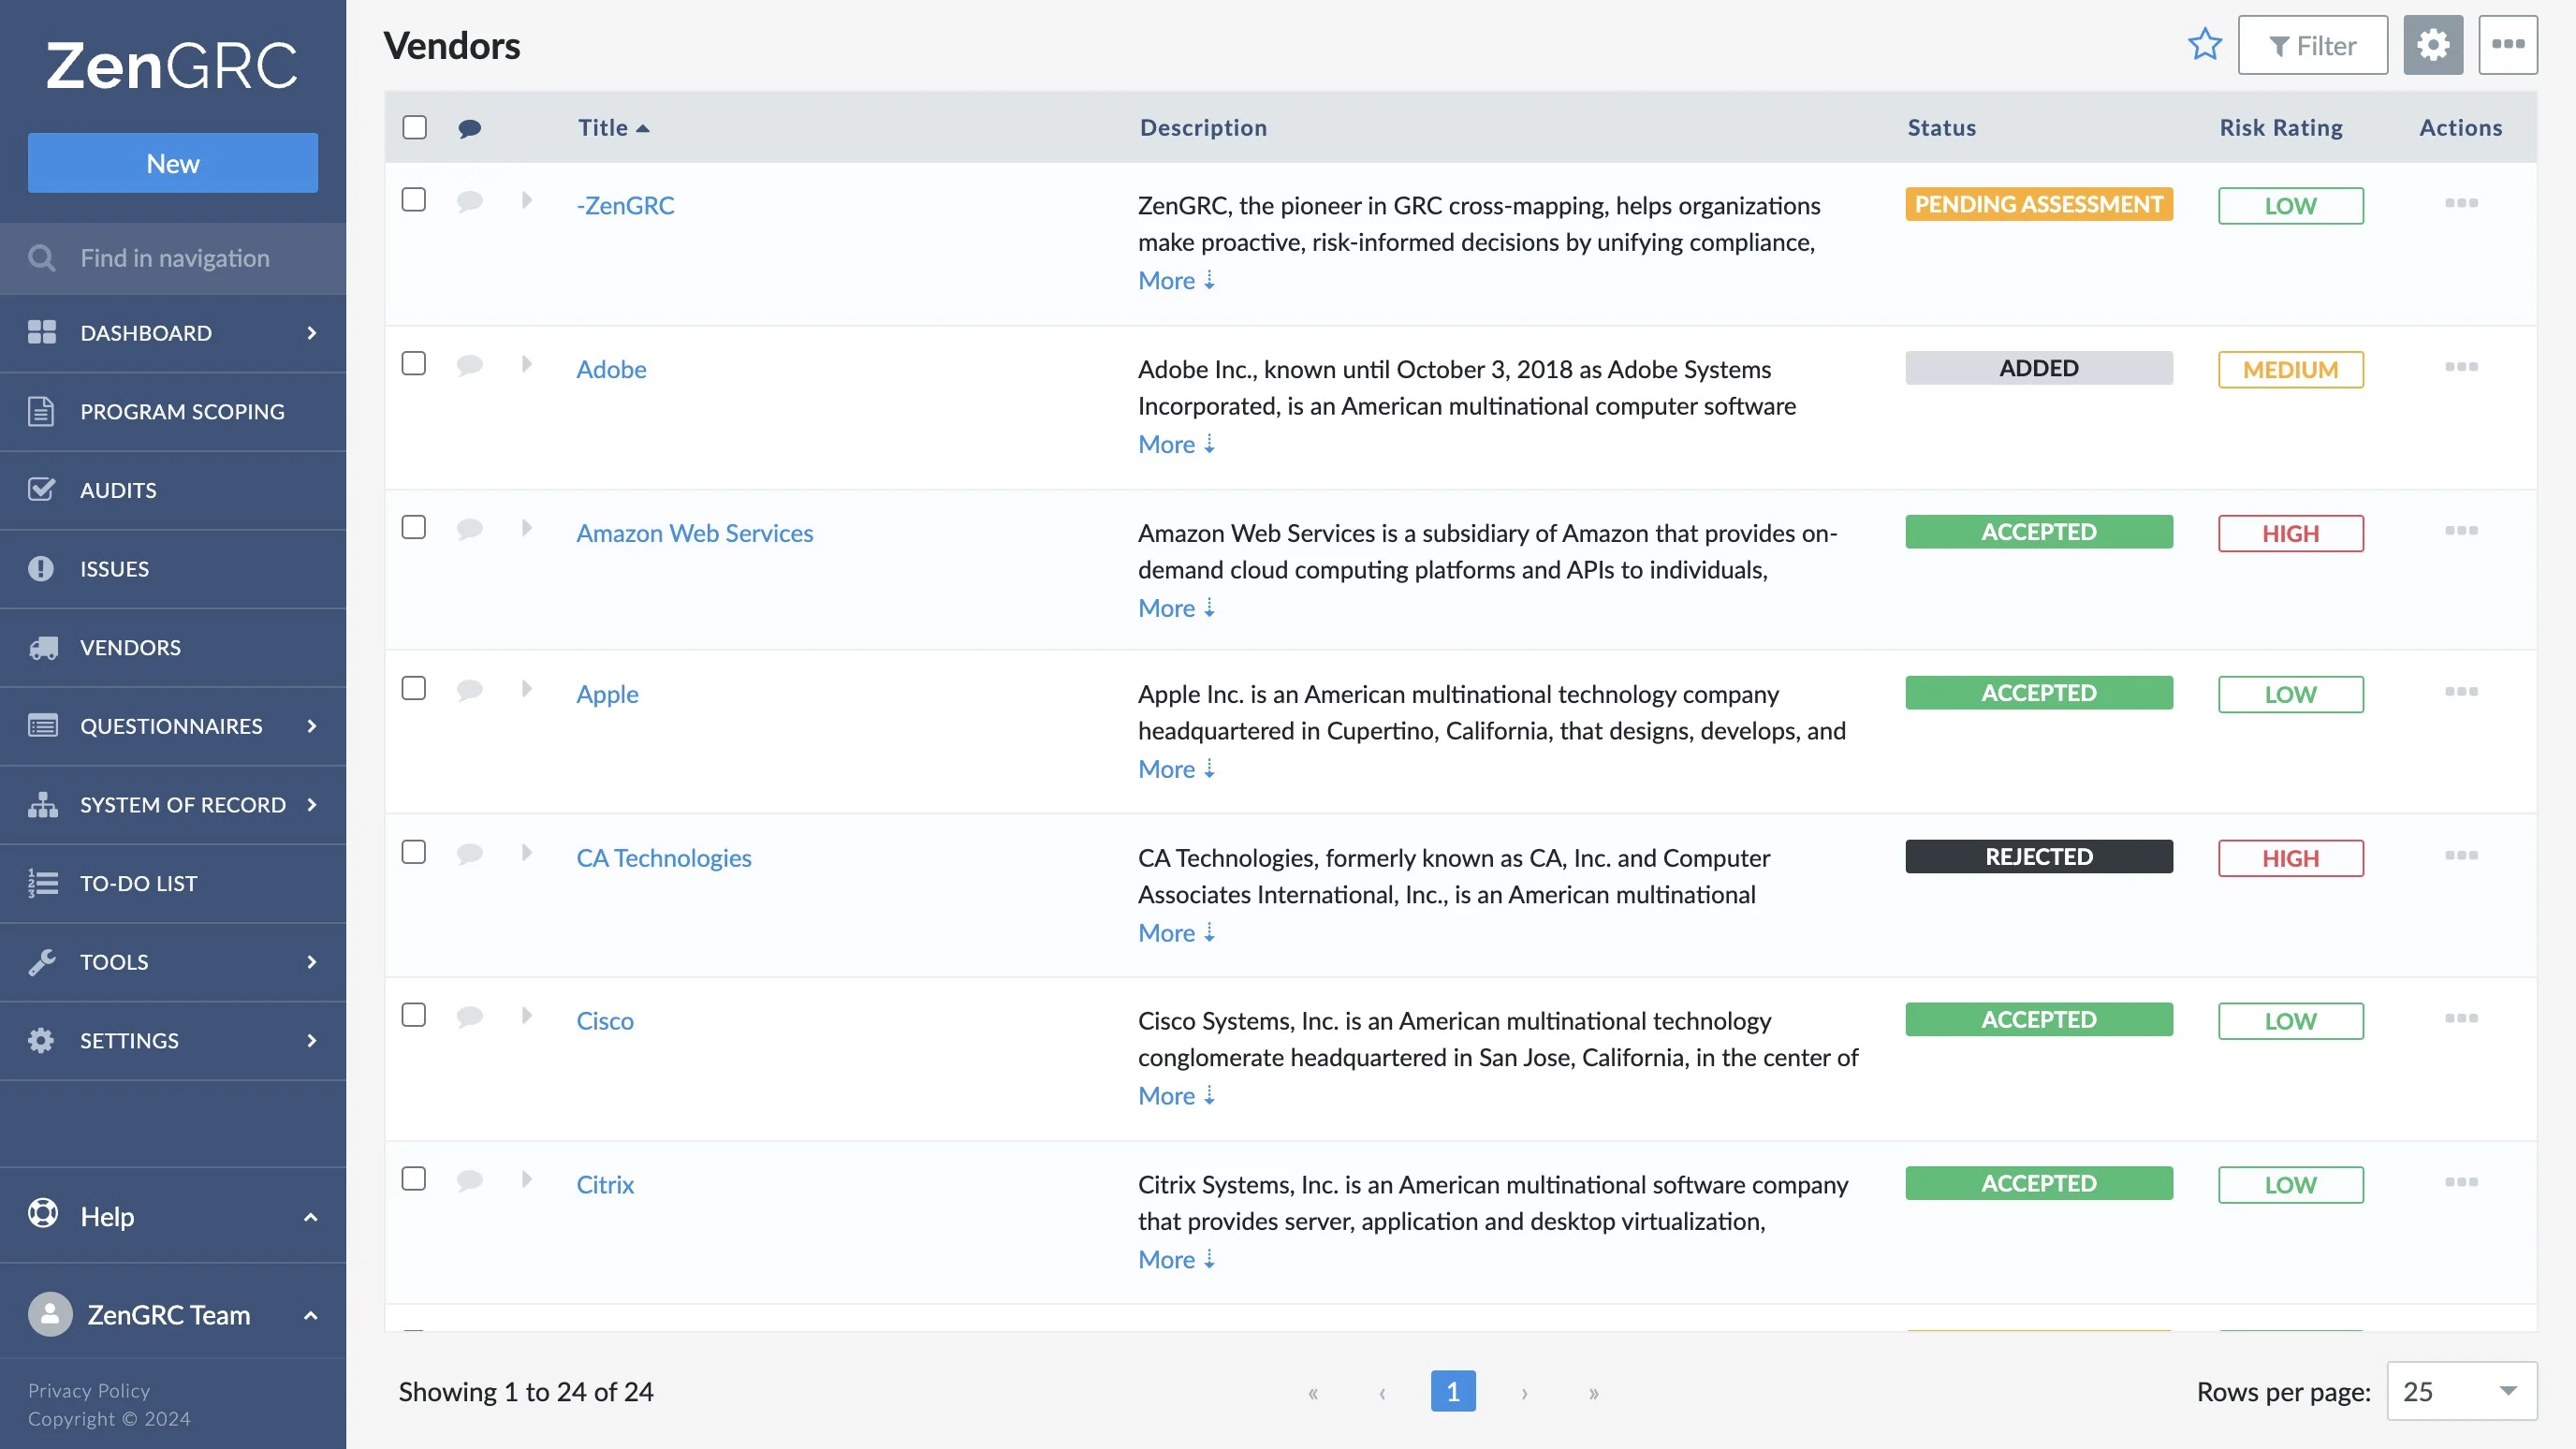Screen dimensions: 2576x1449
Task: Open the Rows per page dropdown
Action: click(2461, 1391)
